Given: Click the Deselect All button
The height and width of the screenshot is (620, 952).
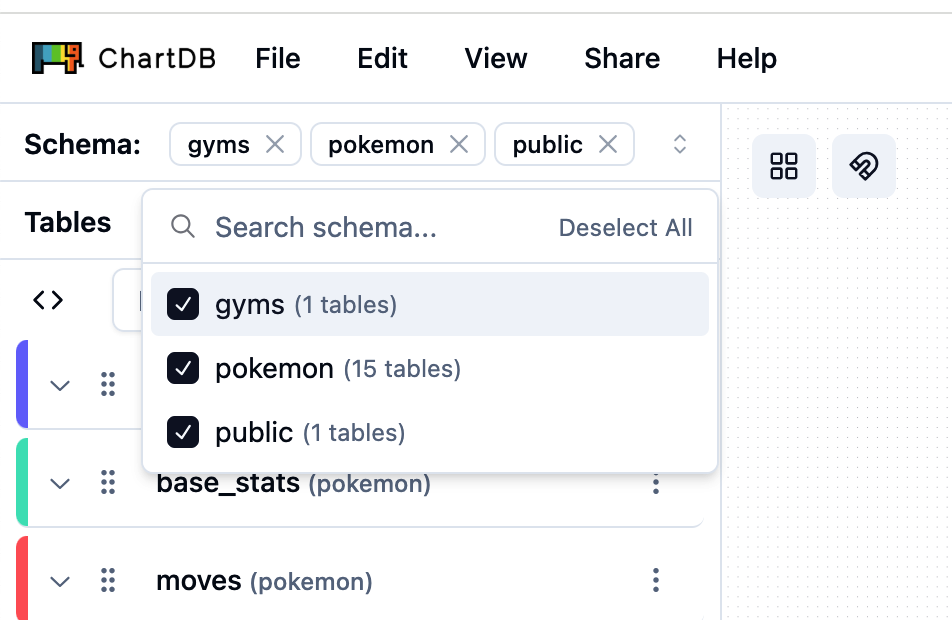Looking at the screenshot, I should (625, 228).
